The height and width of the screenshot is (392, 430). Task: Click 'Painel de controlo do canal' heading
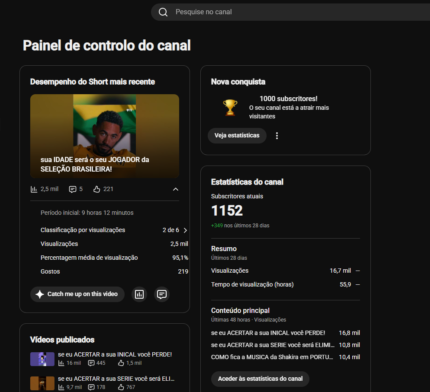pyautogui.click(x=107, y=46)
